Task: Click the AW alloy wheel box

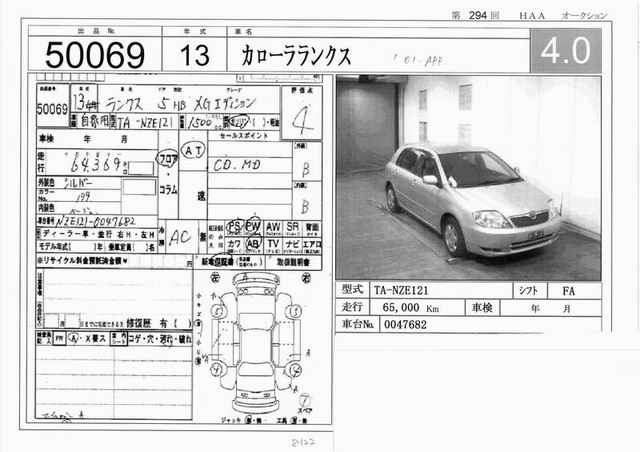Action: point(273,228)
